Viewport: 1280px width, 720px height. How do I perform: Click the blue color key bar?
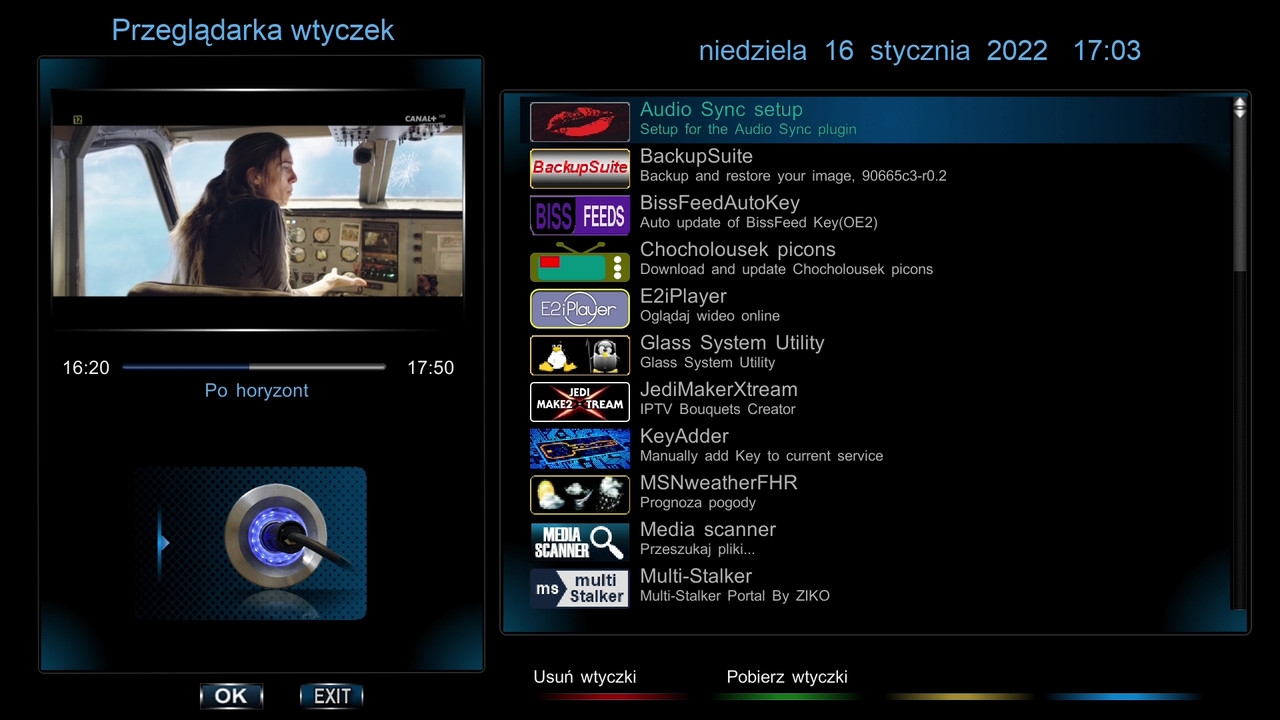point(1124,696)
